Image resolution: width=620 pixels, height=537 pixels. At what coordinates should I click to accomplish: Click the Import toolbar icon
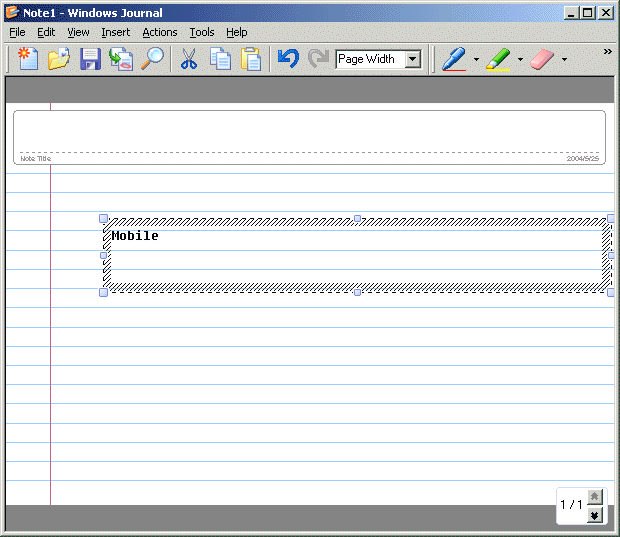coord(121,59)
